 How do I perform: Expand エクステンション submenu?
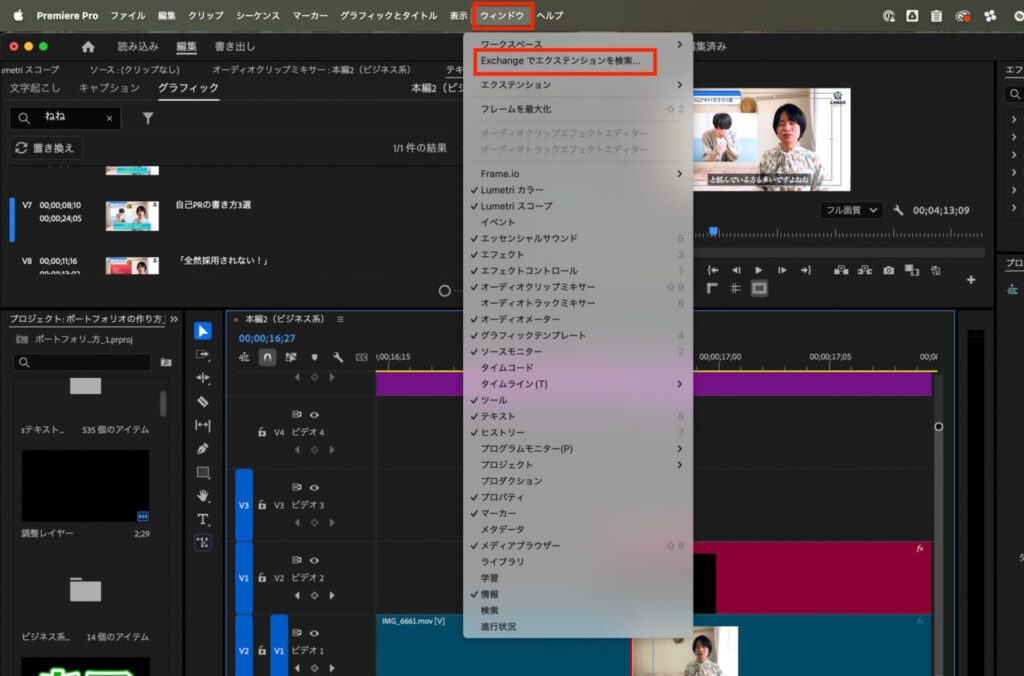(577, 85)
